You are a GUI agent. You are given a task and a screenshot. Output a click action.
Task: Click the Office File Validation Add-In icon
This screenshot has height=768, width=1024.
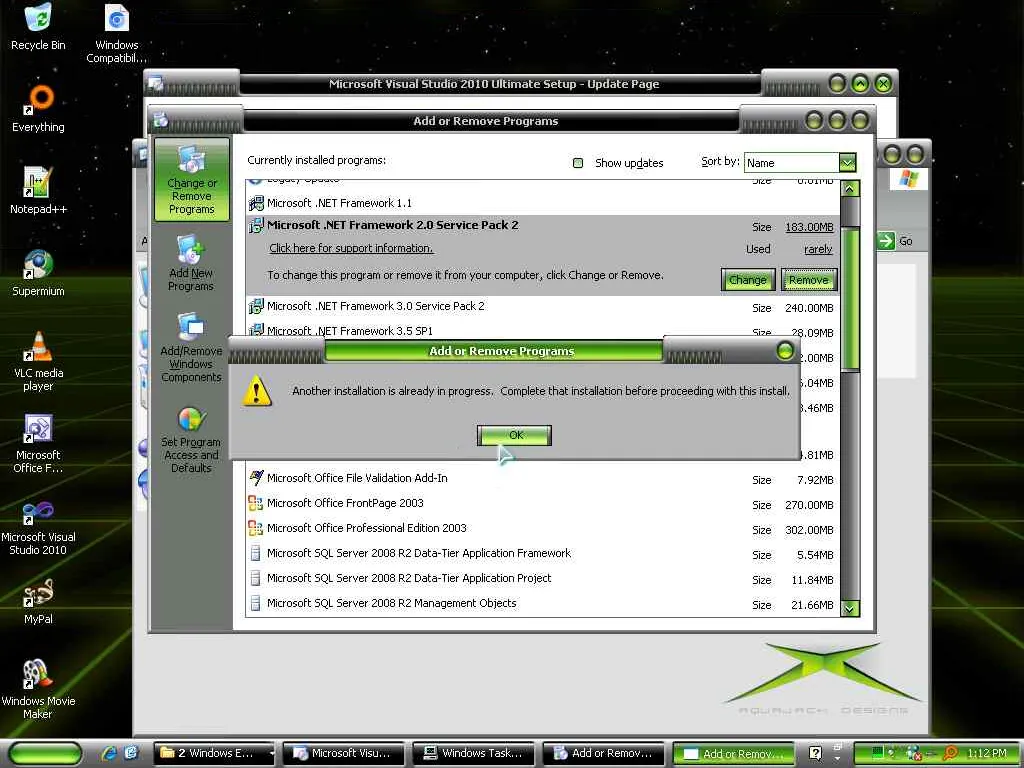(x=256, y=478)
